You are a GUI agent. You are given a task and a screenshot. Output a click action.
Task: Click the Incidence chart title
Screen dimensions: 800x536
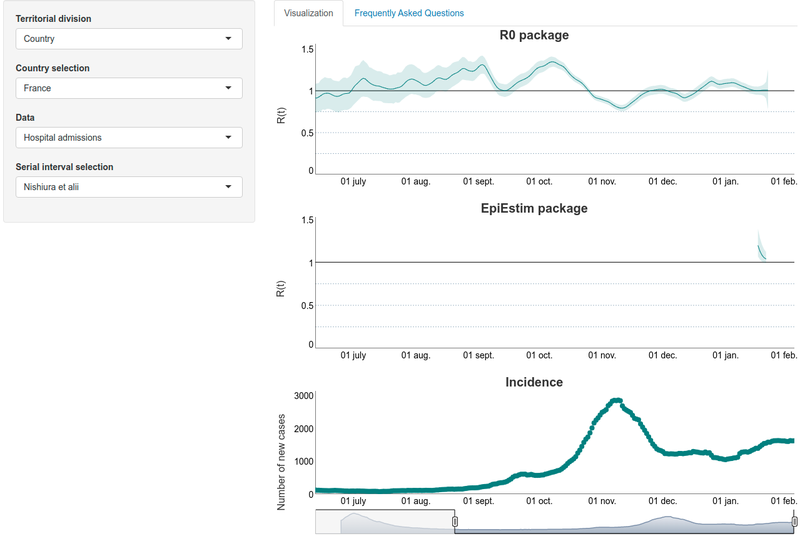coord(534,382)
